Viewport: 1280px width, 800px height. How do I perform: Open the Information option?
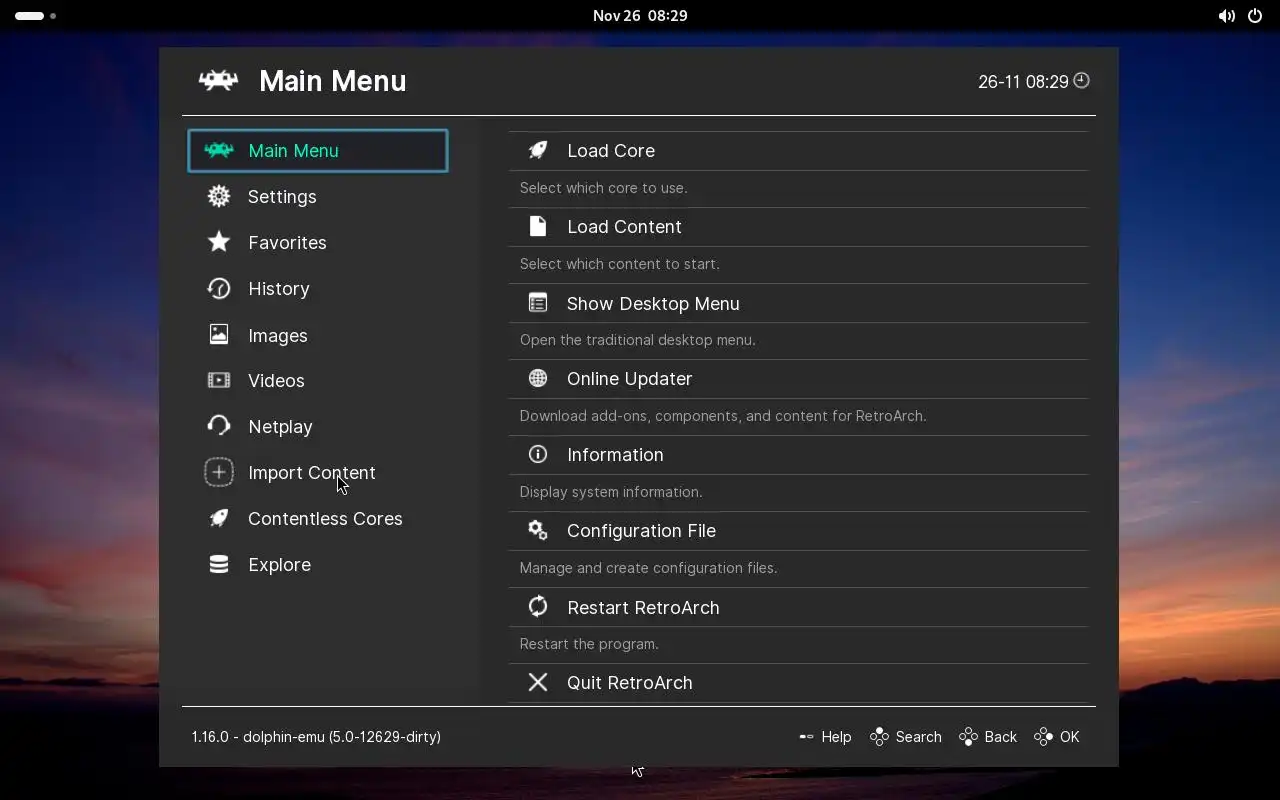click(x=798, y=455)
